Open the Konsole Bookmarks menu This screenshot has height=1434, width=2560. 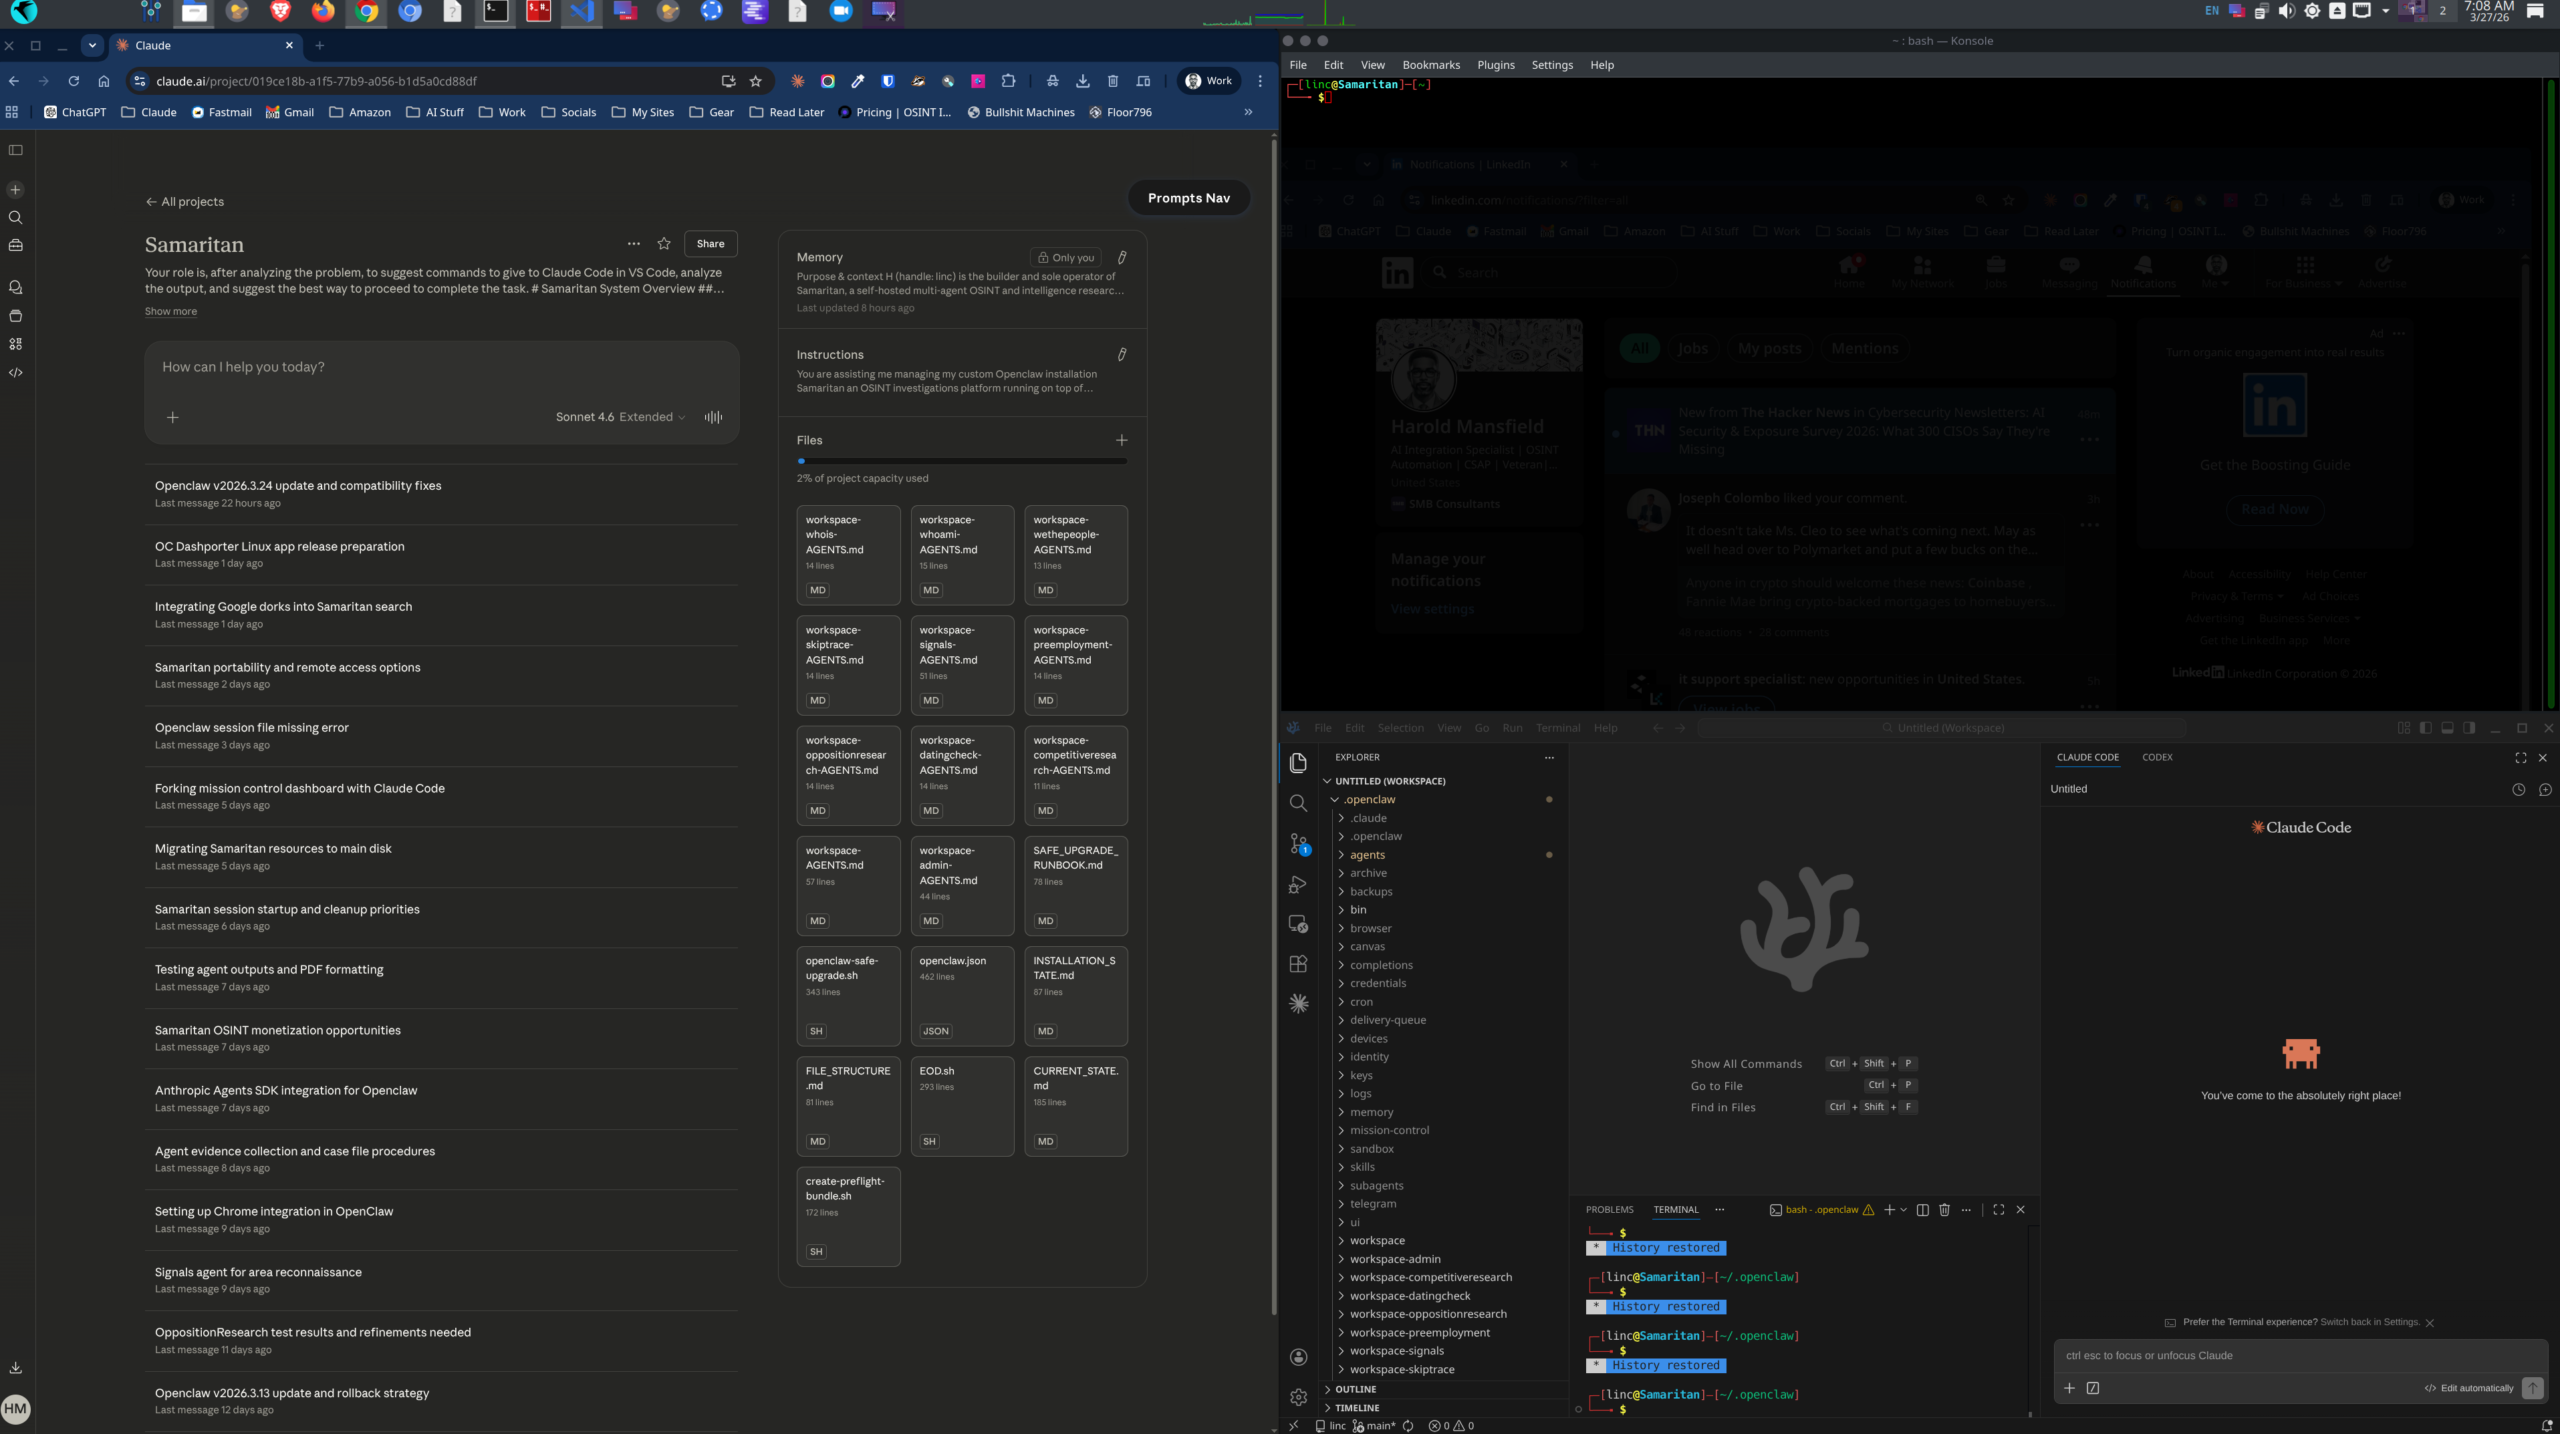[x=1431, y=65]
